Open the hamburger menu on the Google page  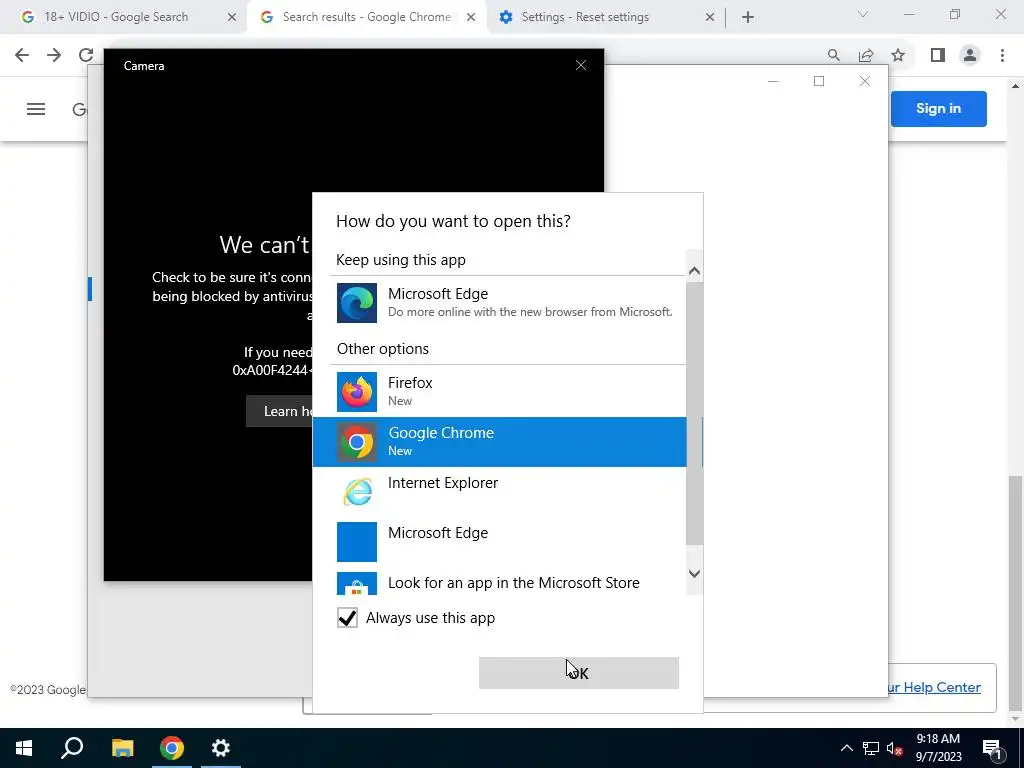36,109
